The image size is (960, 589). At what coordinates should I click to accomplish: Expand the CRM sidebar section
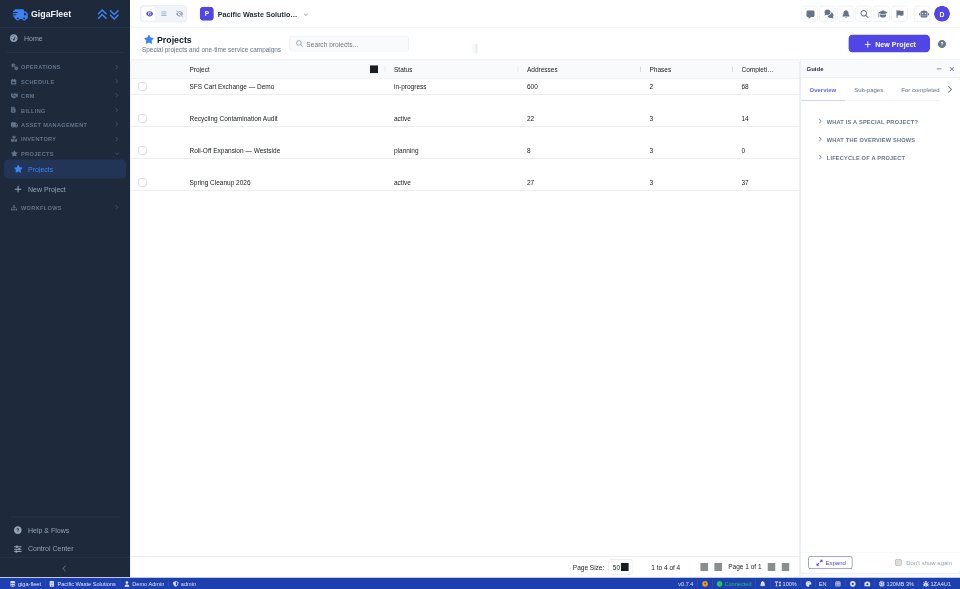pyautogui.click(x=65, y=96)
